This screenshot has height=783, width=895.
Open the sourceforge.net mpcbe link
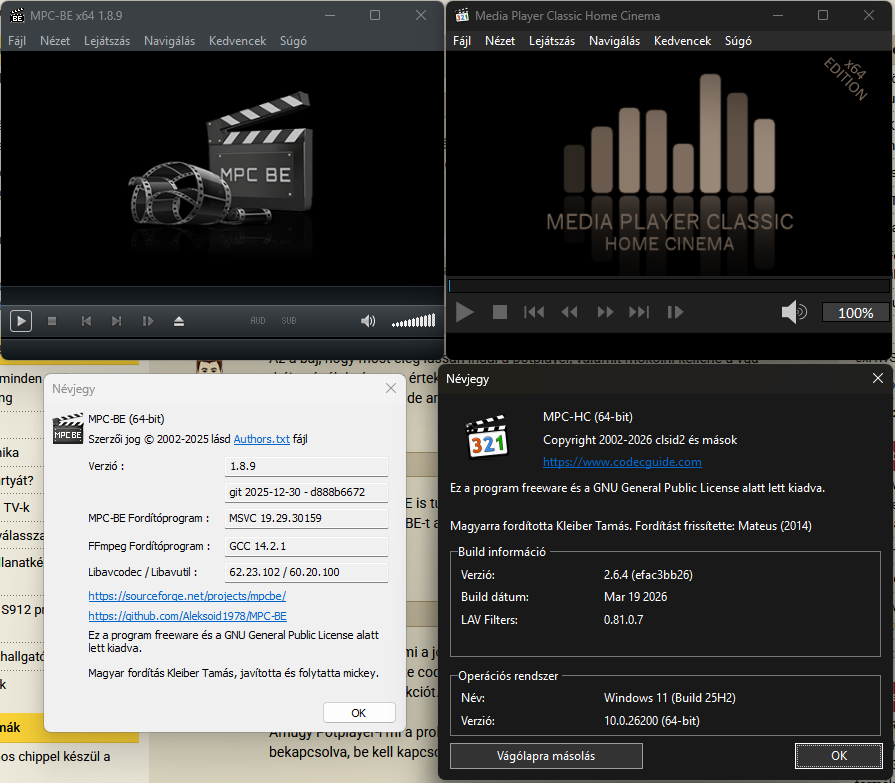187,596
